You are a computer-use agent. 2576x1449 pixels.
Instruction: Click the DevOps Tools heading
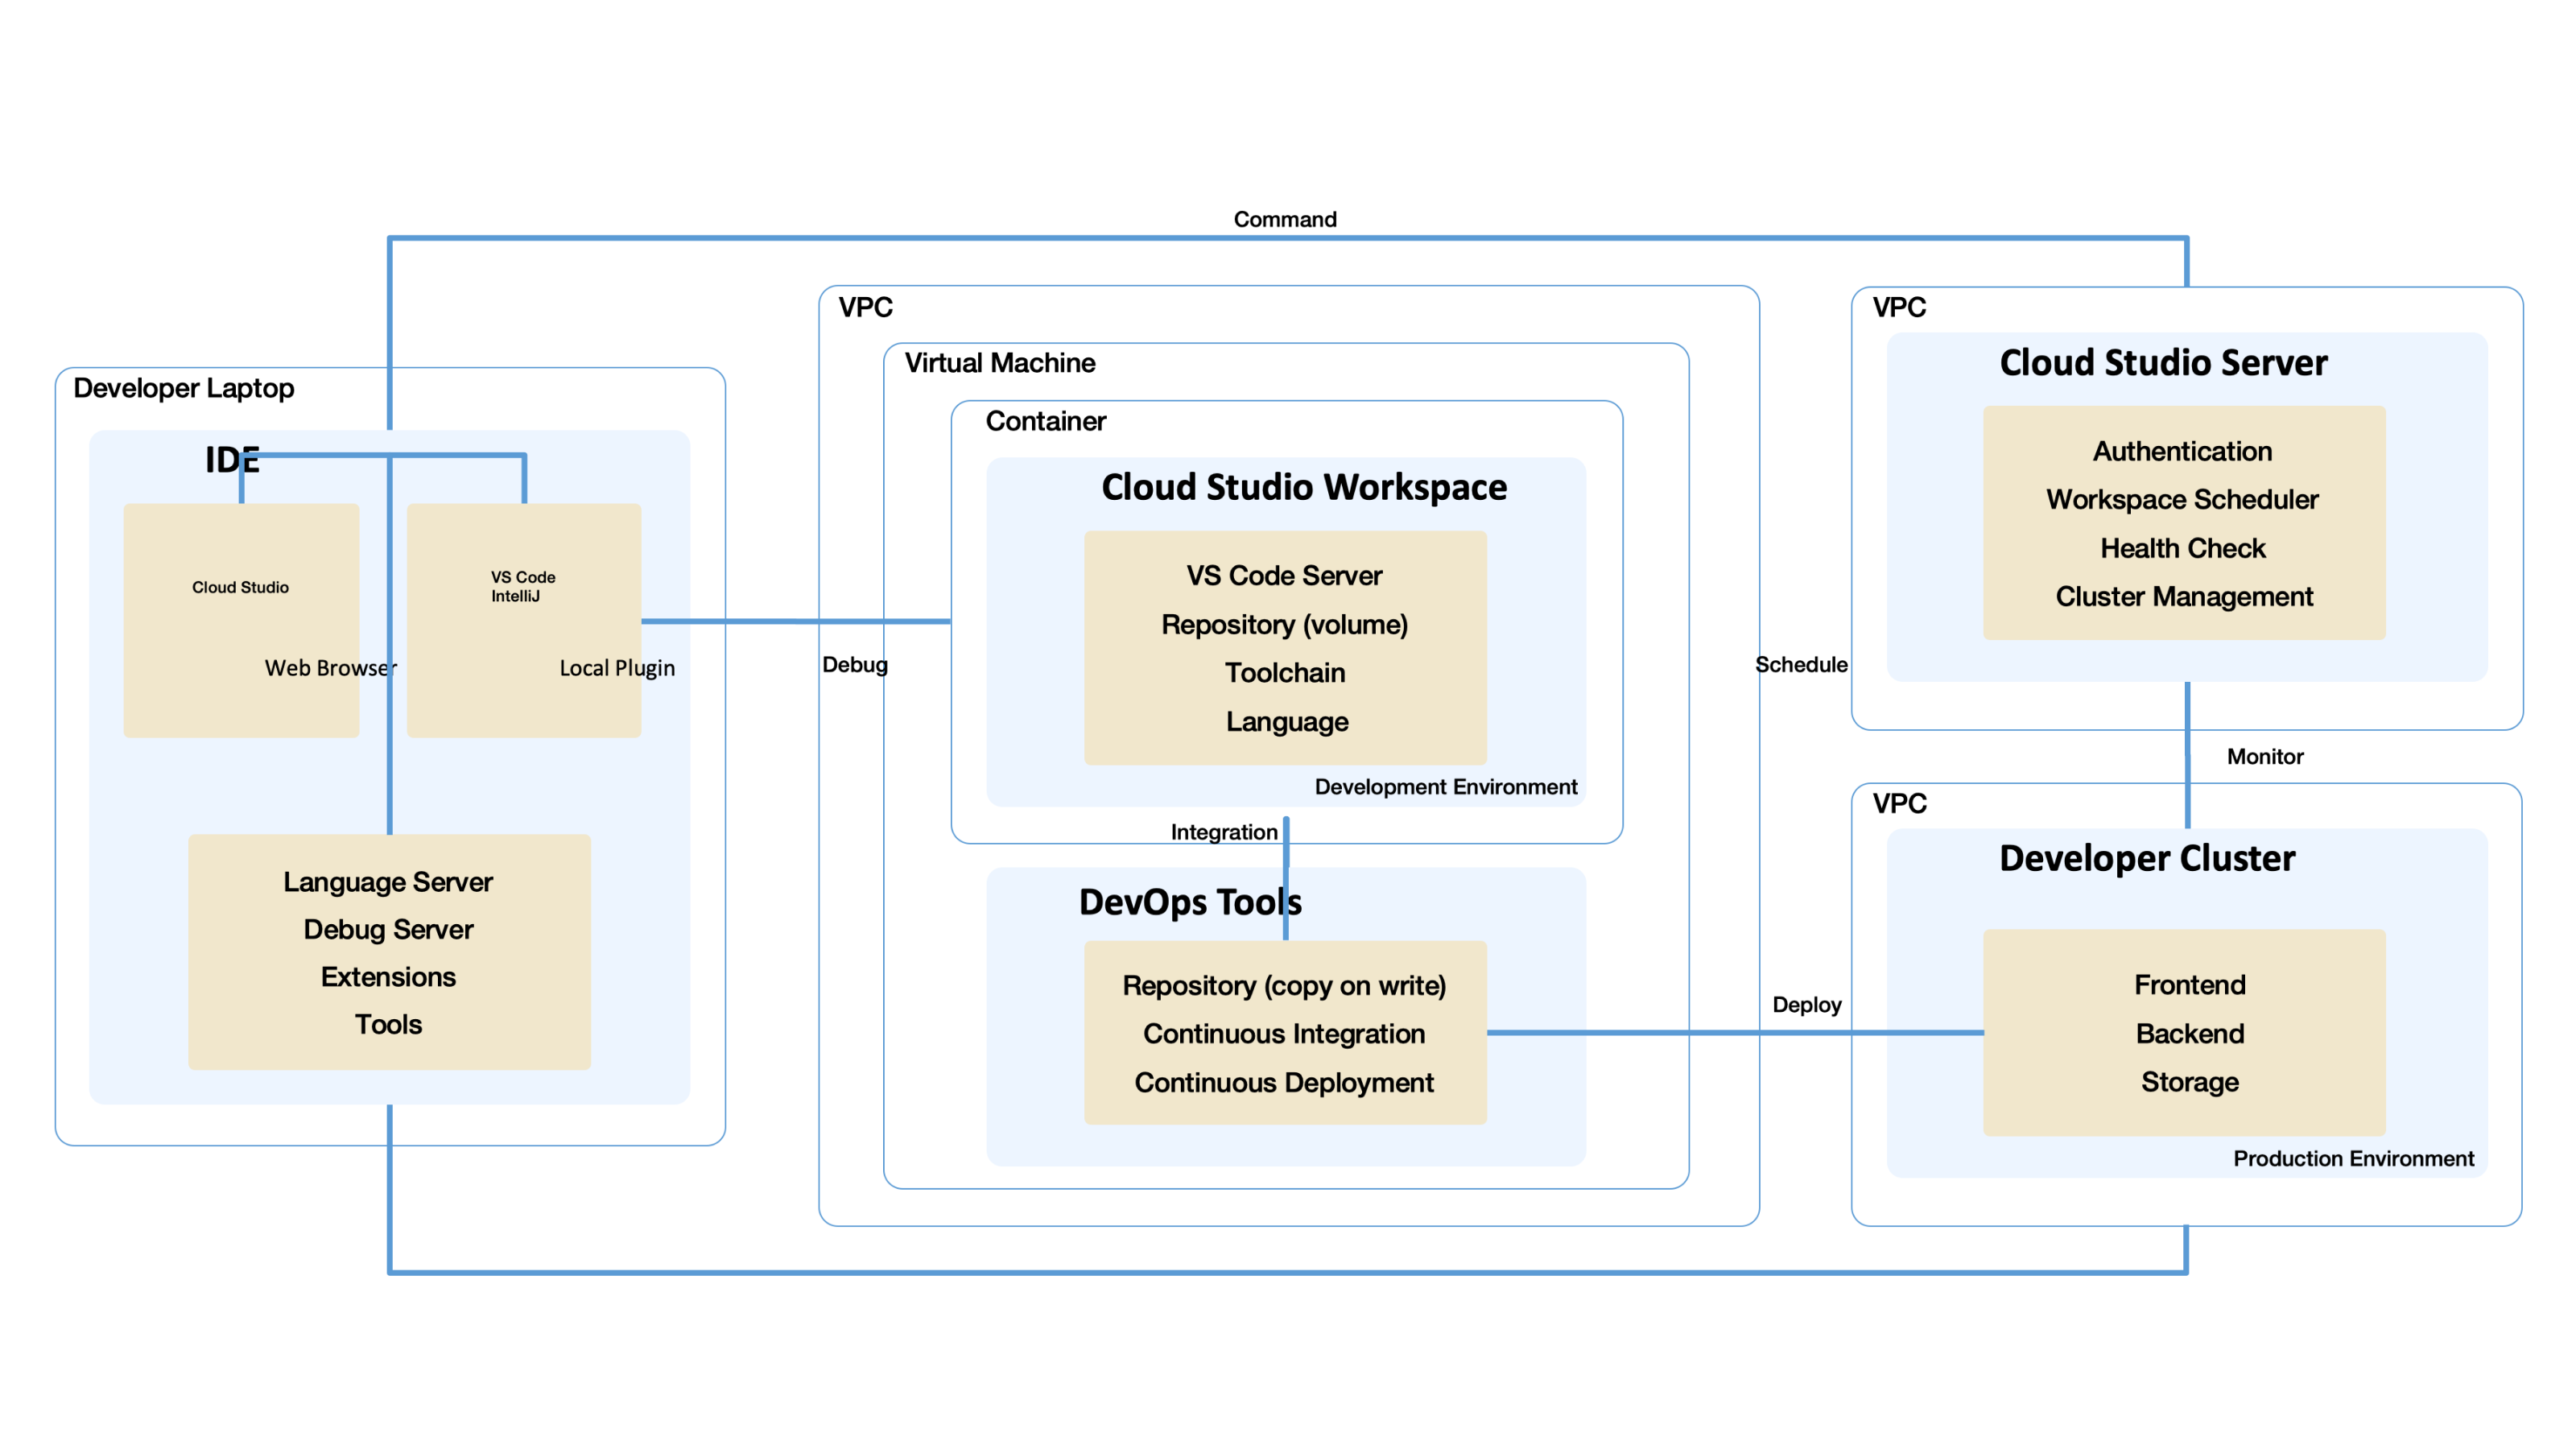tap(1189, 902)
